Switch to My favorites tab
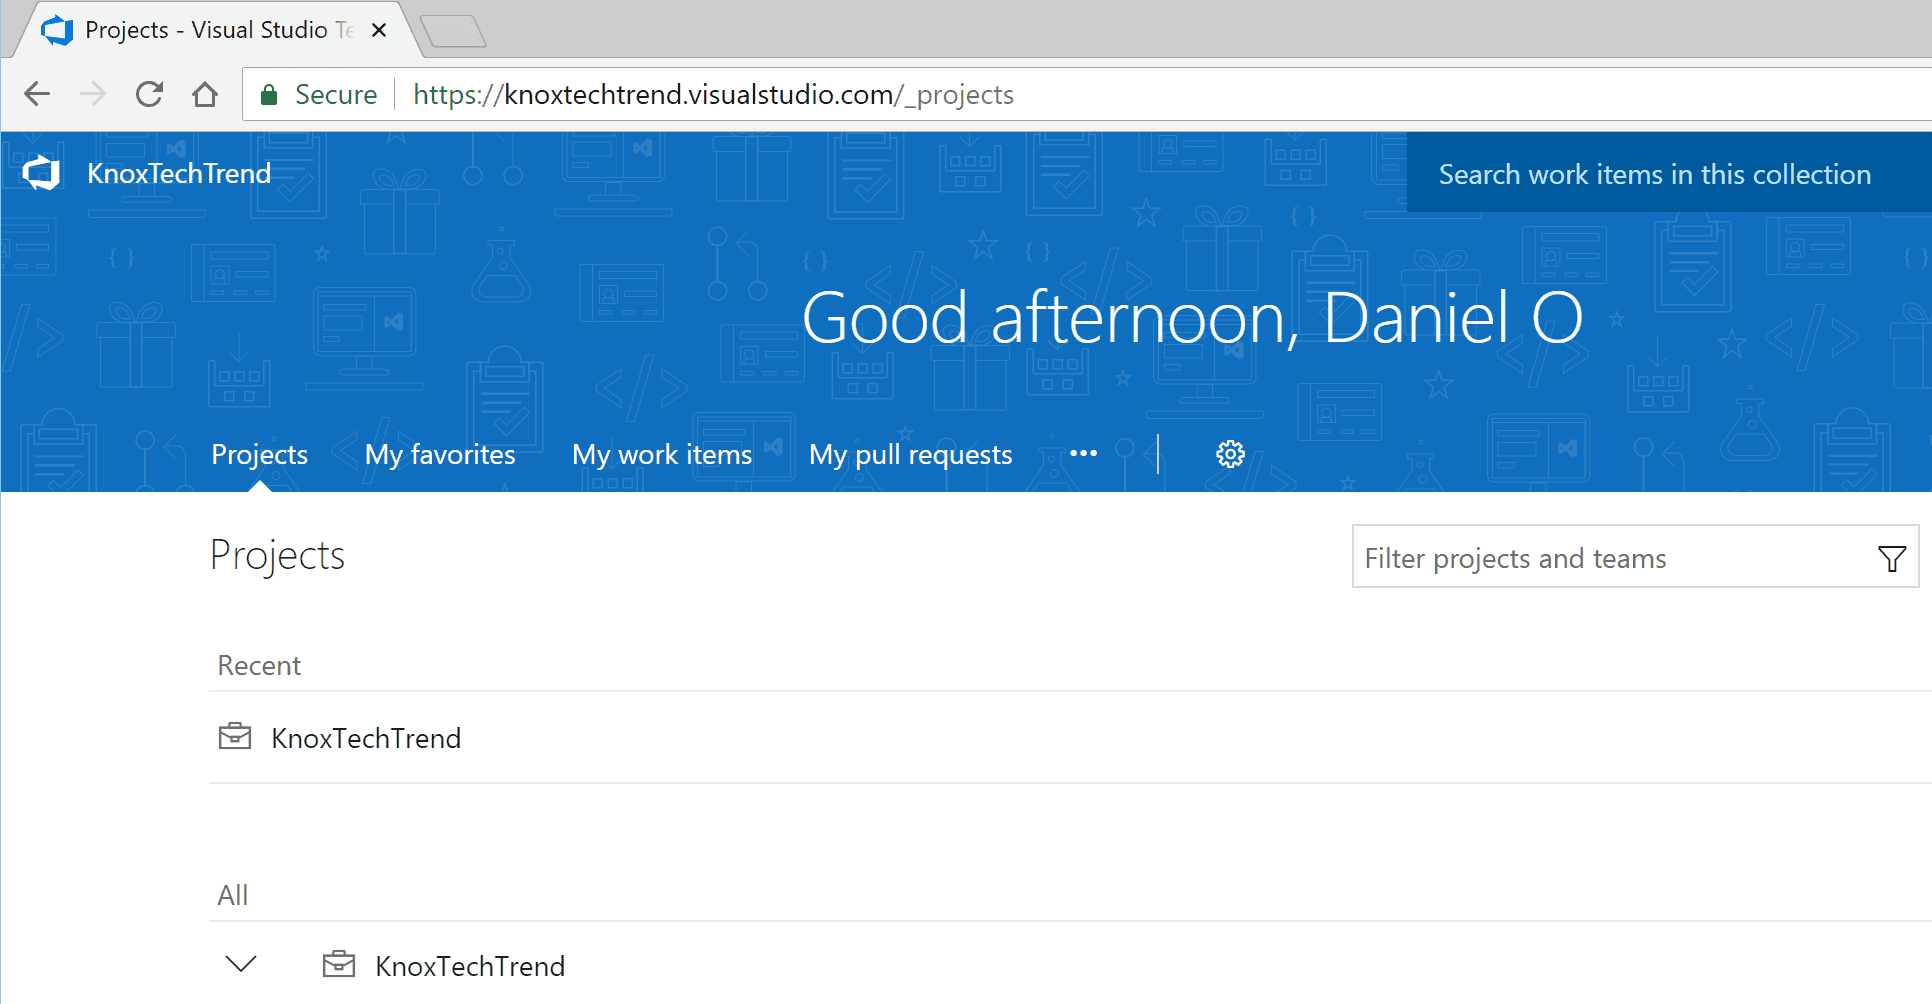This screenshot has width=1932, height=1004. click(440, 454)
